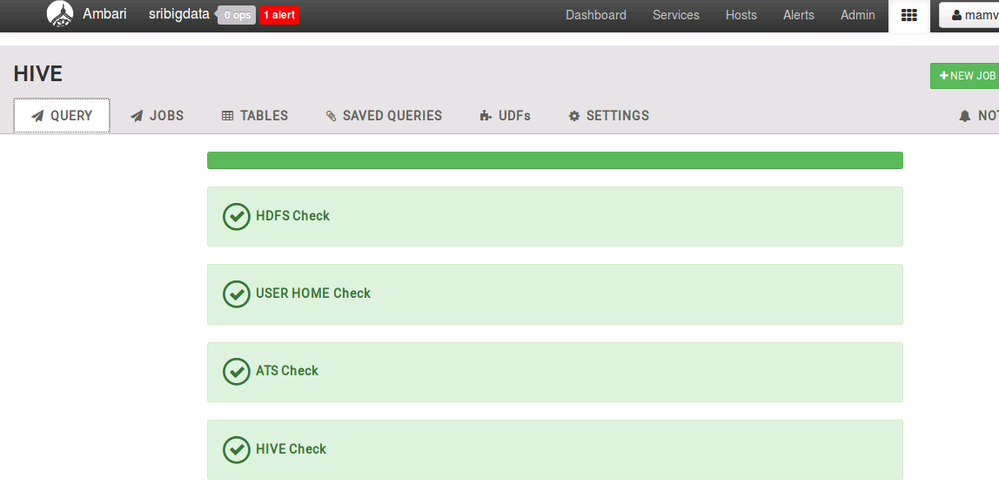
Task: Open the Query tab
Action: click(62, 116)
